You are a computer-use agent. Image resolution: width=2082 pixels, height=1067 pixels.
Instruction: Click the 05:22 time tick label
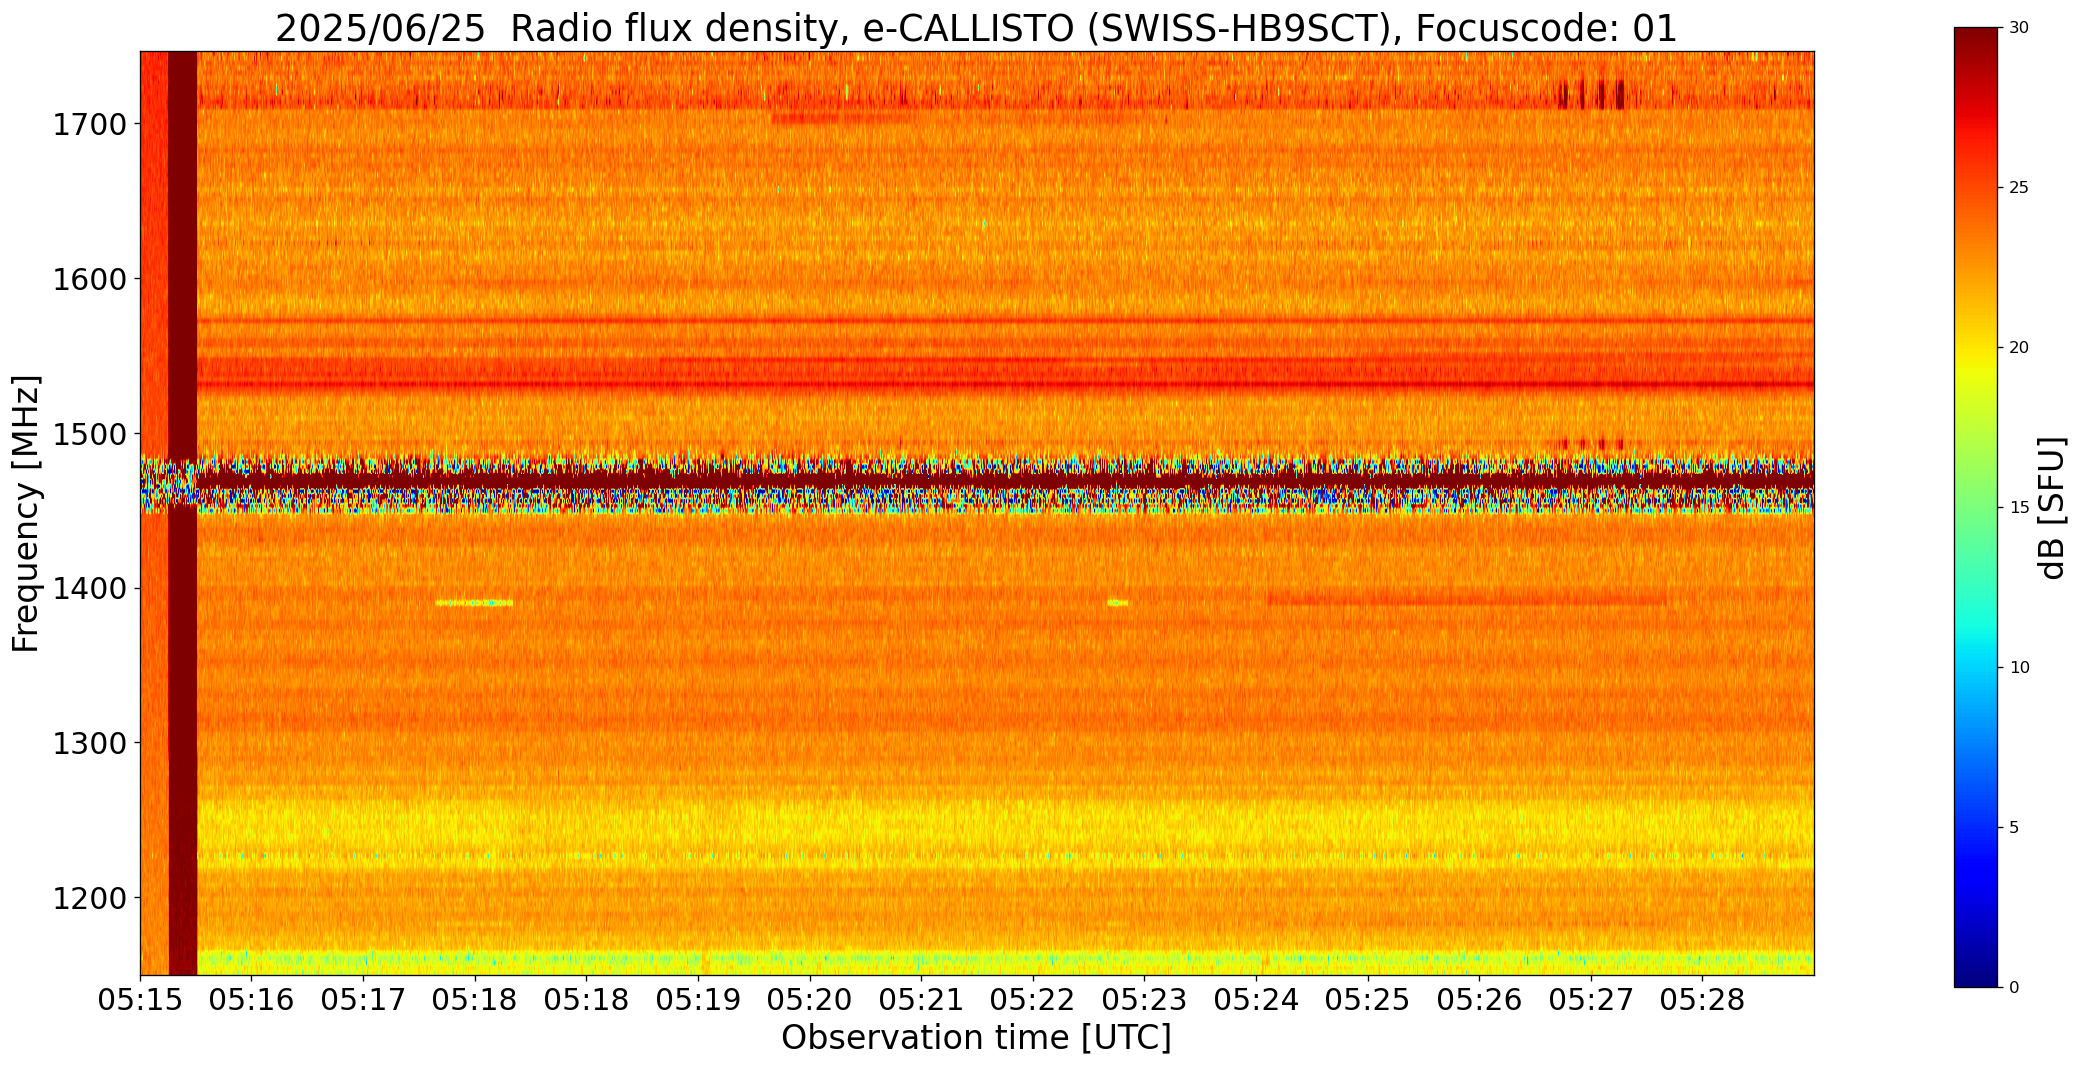pos(1033,1000)
